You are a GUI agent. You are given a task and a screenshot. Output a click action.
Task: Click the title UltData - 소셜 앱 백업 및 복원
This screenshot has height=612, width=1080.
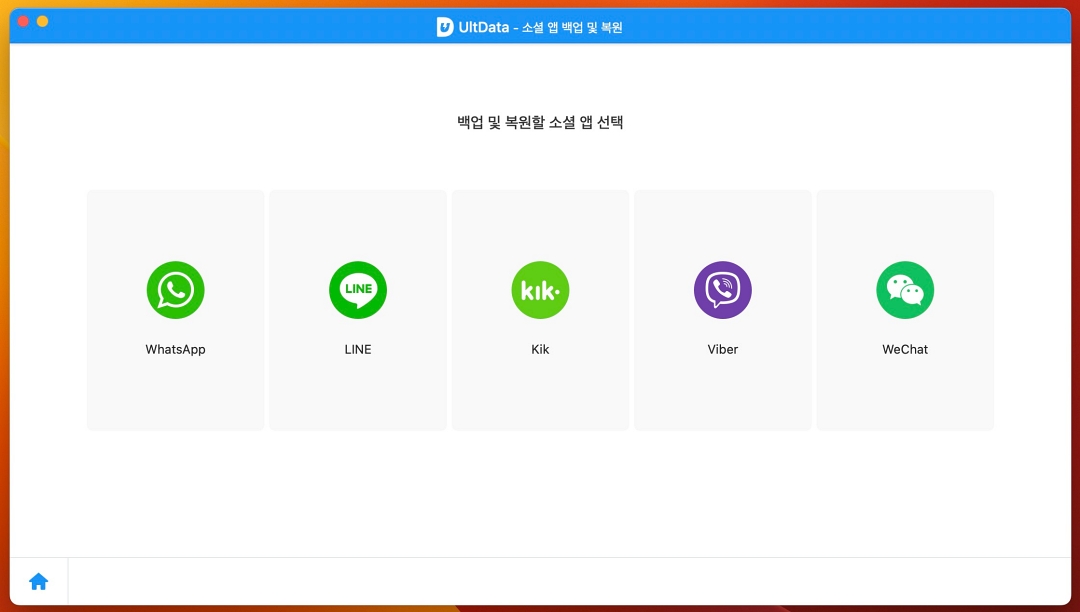click(x=541, y=28)
